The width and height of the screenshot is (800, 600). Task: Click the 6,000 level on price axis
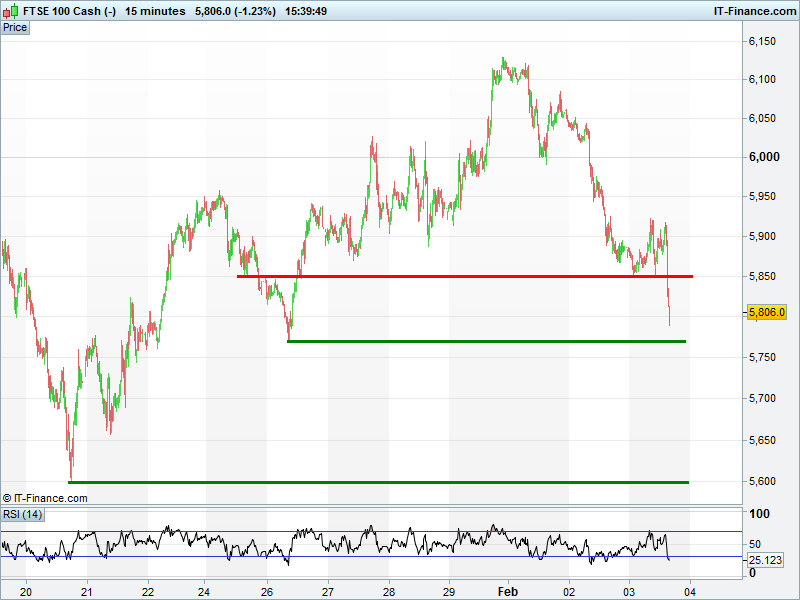[x=763, y=157]
